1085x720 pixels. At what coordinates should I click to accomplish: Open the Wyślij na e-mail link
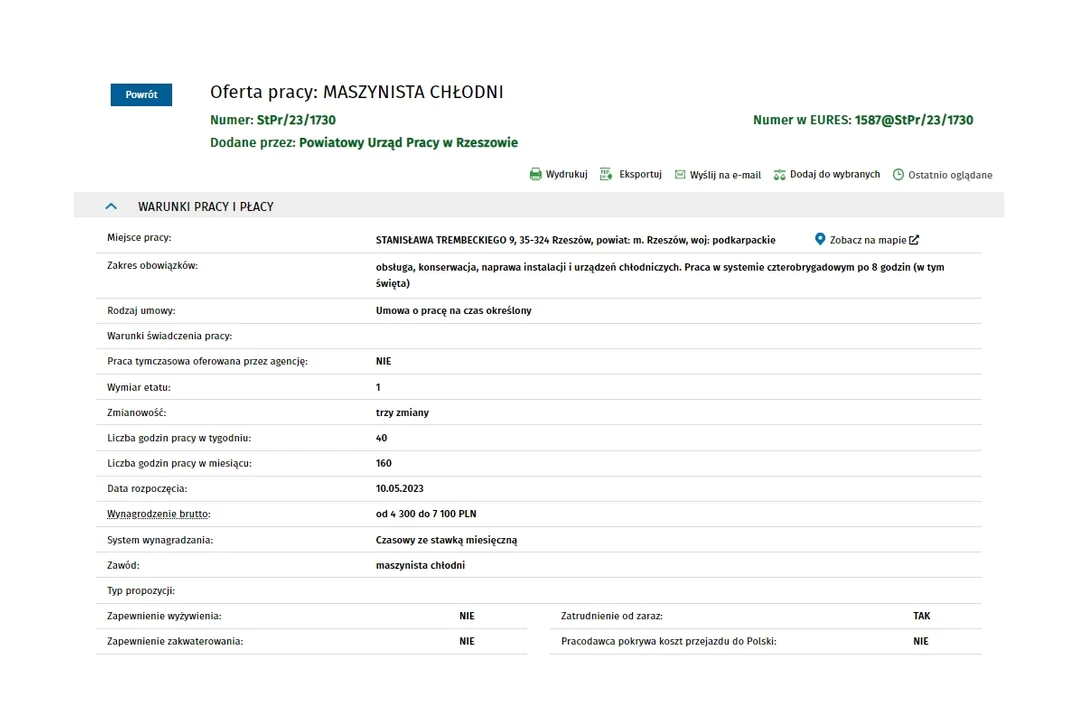coord(725,175)
